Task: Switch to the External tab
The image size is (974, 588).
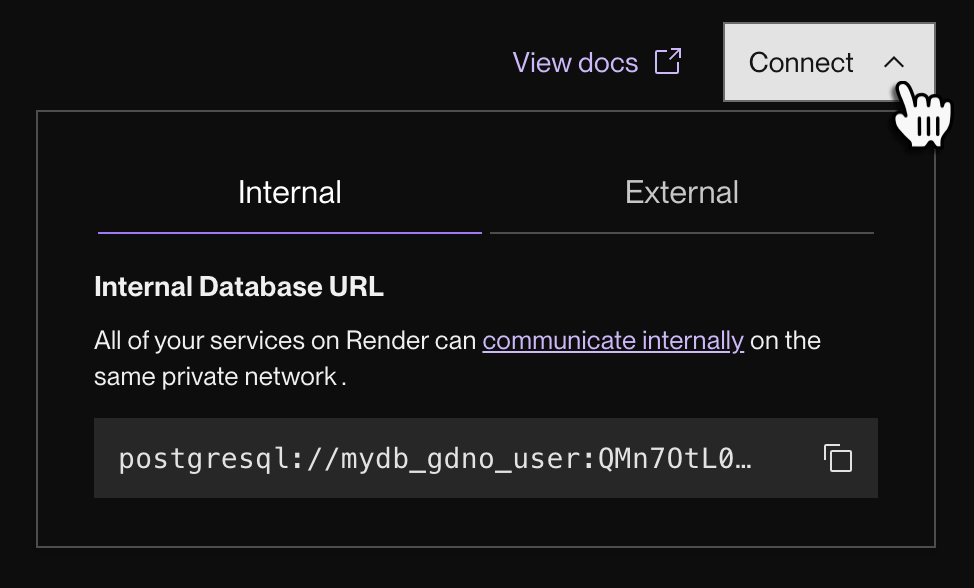Action: [x=681, y=192]
